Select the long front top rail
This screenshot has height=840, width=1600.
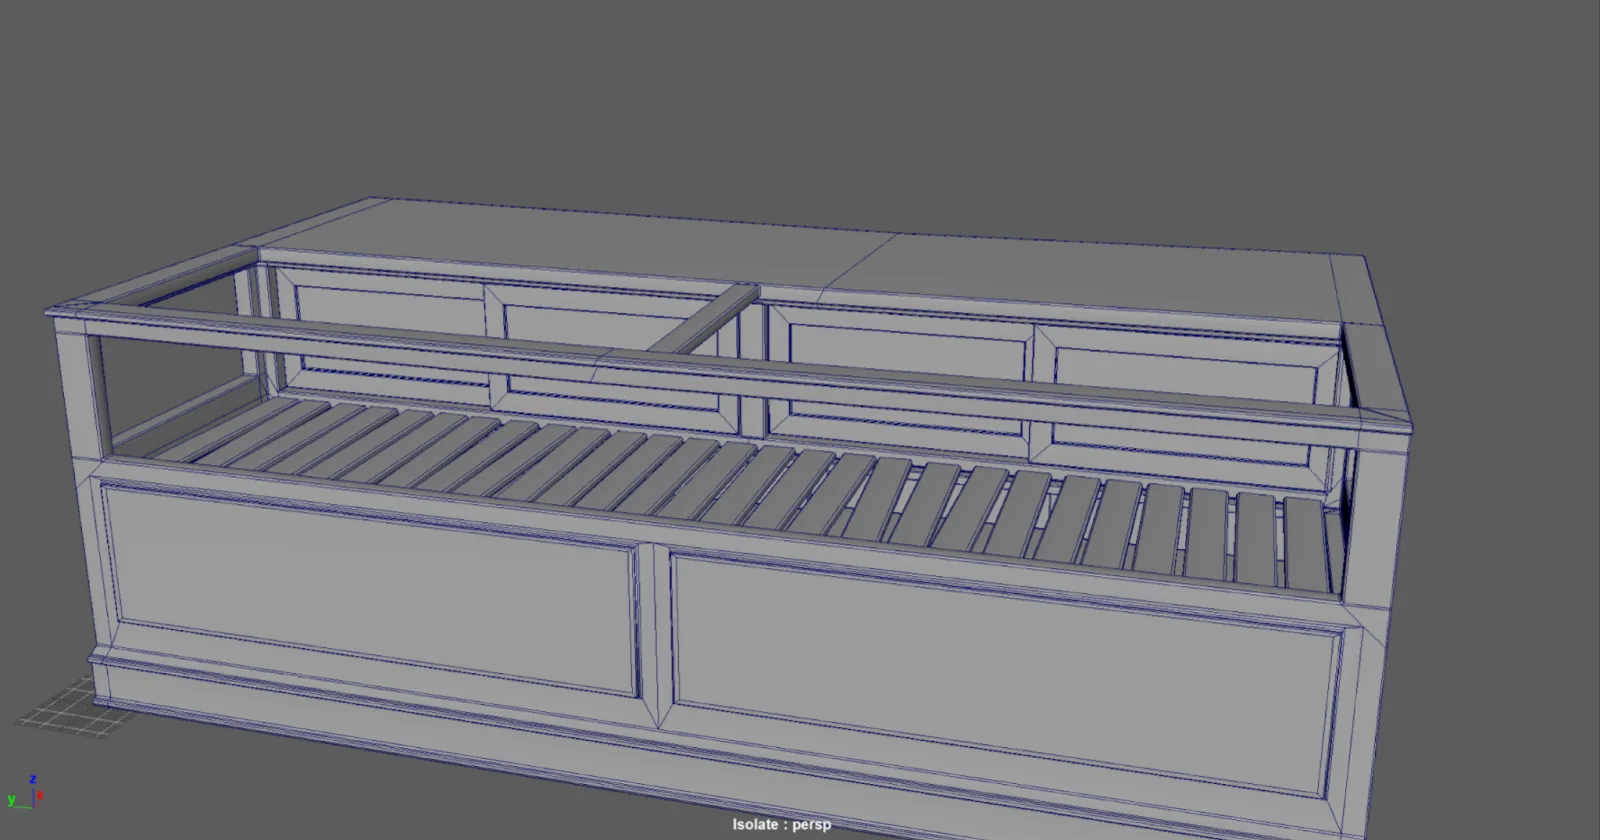coord(730,372)
